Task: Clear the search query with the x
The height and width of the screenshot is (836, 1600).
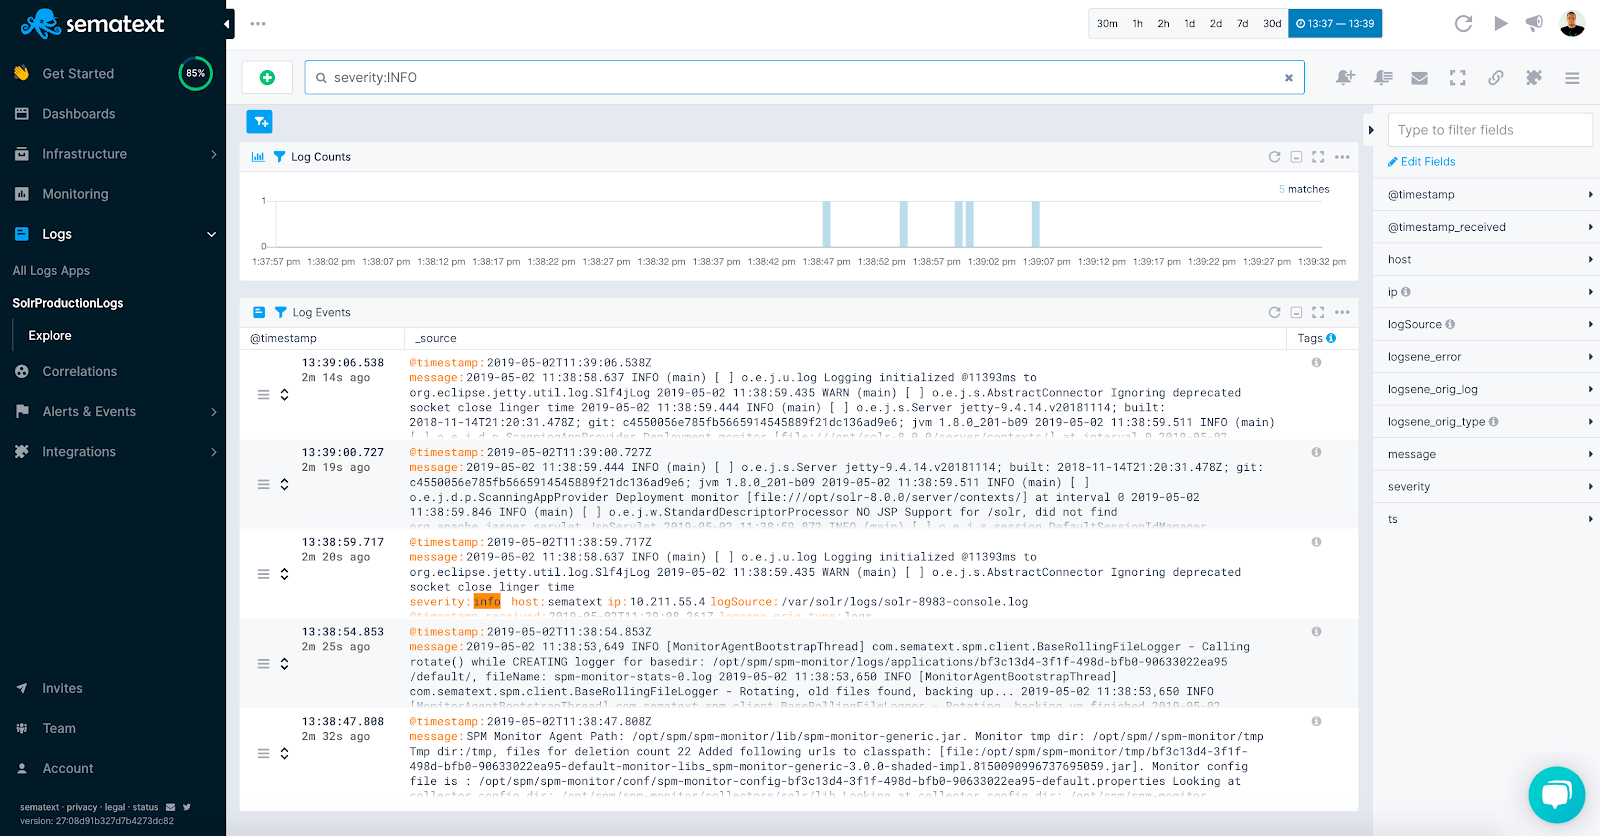Action: pyautogui.click(x=1288, y=78)
